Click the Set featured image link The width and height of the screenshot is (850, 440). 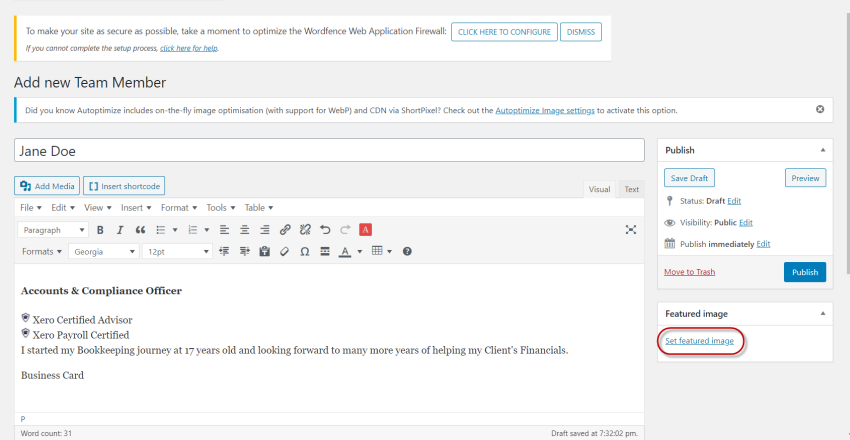click(x=699, y=341)
